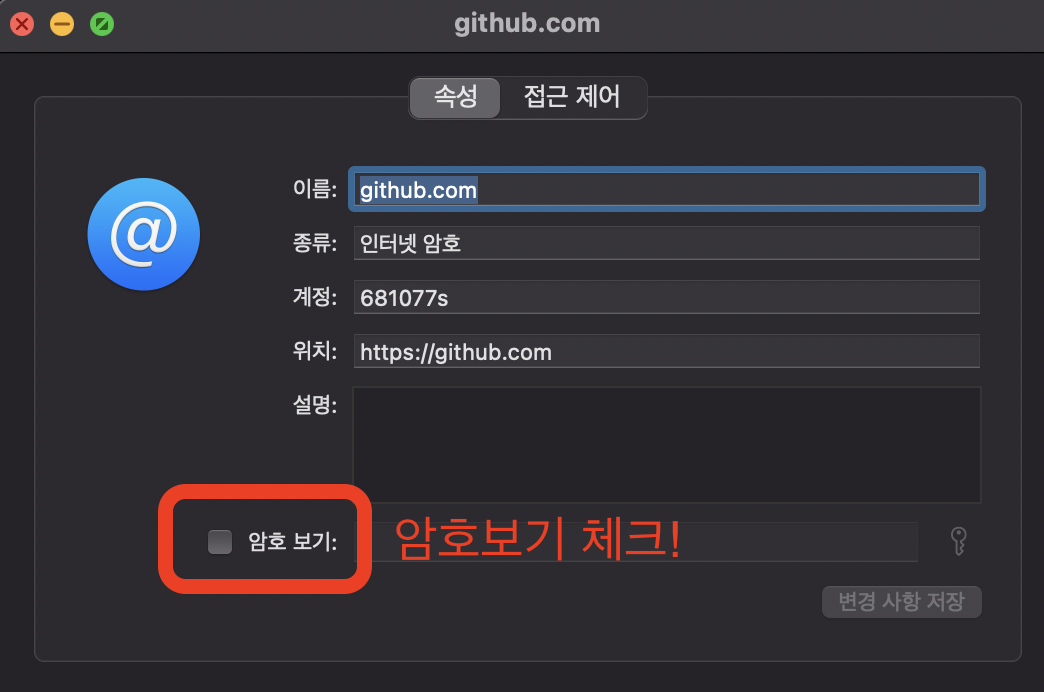Image resolution: width=1044 pixels, height=692 pixels.
Task: Click the key icon beside password field
Action: 958,541
